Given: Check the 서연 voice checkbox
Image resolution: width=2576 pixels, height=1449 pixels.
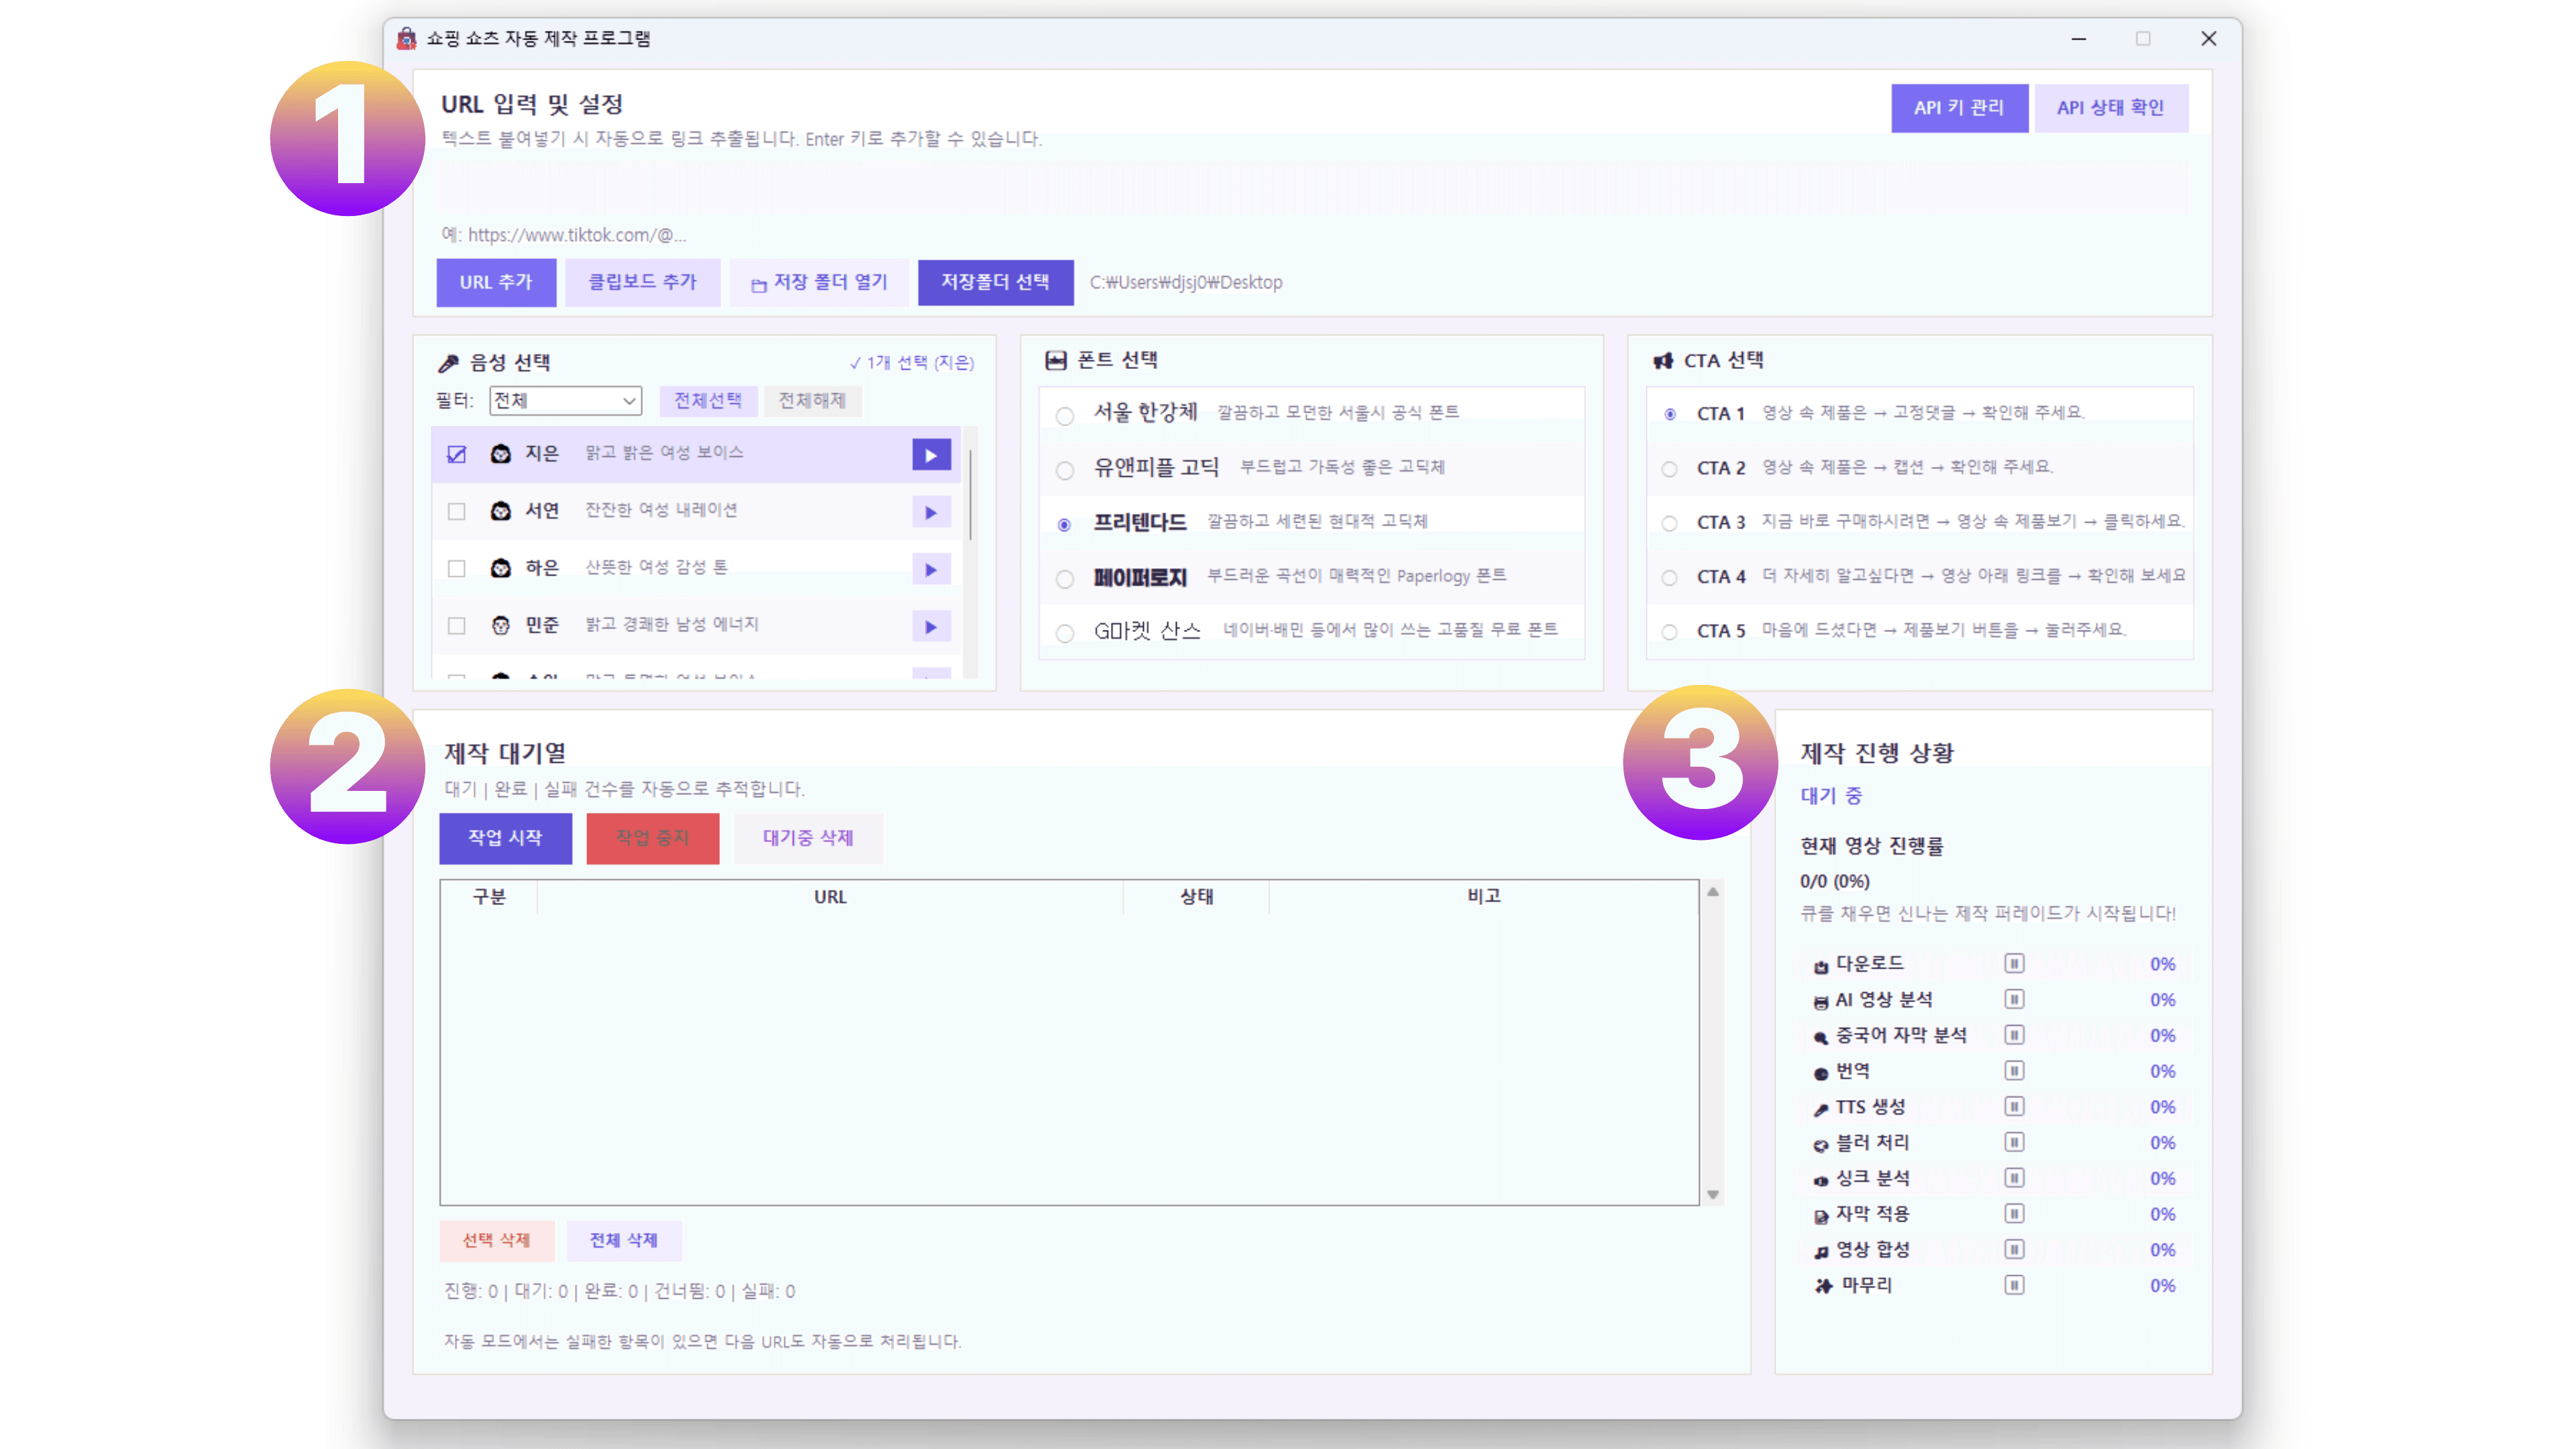Looking at the screenshot, I should tap(456, 511).
